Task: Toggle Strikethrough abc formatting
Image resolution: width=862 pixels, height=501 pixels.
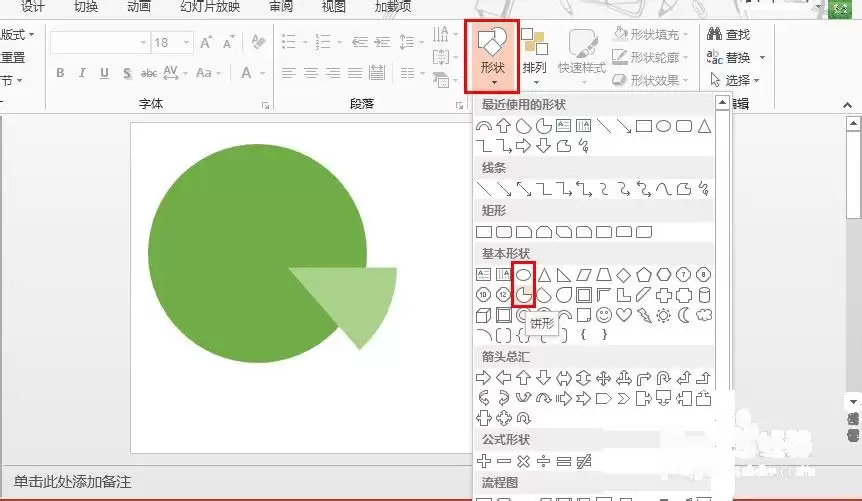Action: [x=148, y=73]
